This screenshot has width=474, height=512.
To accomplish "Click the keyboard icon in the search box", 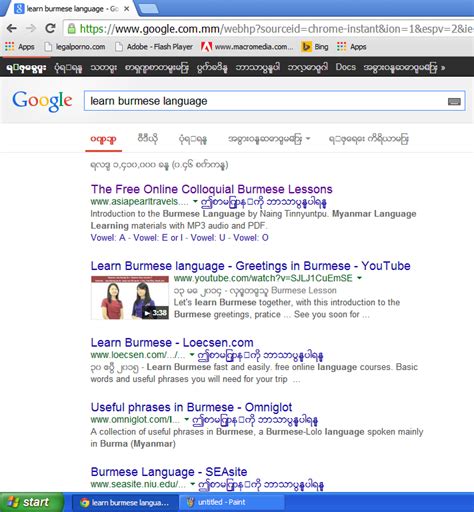I will pyautogui.click(x=454, y=101).
